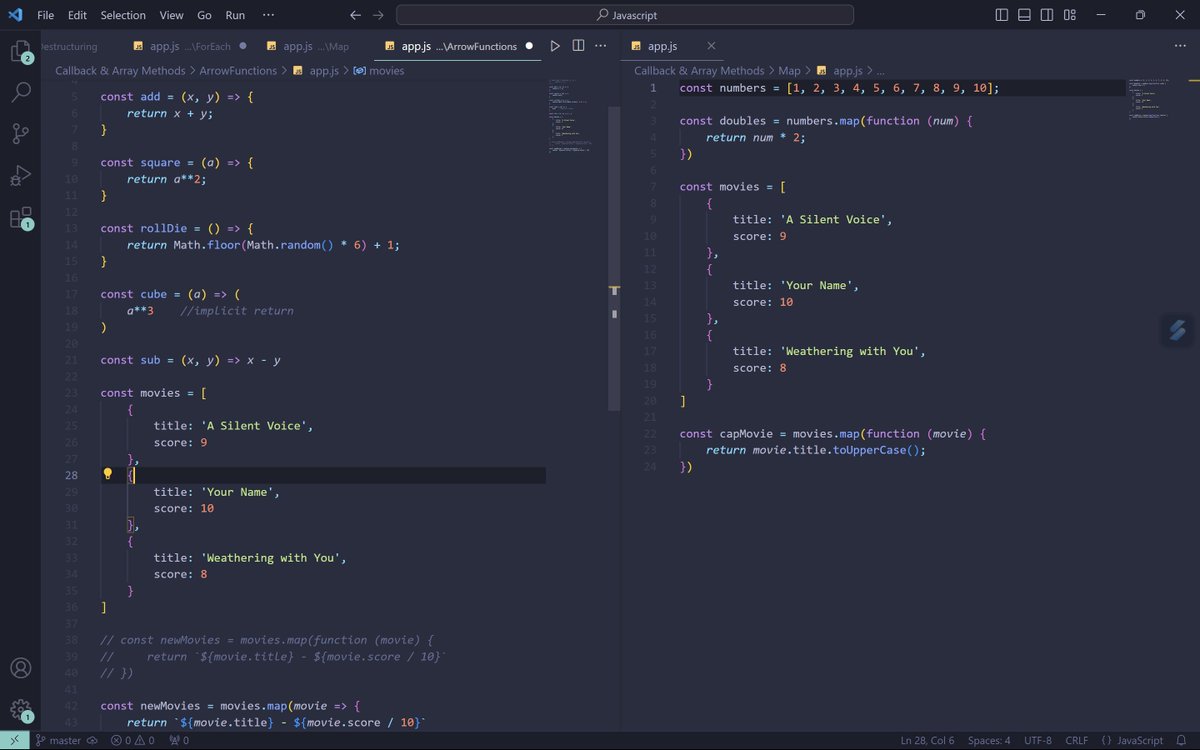Click the floating blue extension icon at right edge

click(1177, 330)
